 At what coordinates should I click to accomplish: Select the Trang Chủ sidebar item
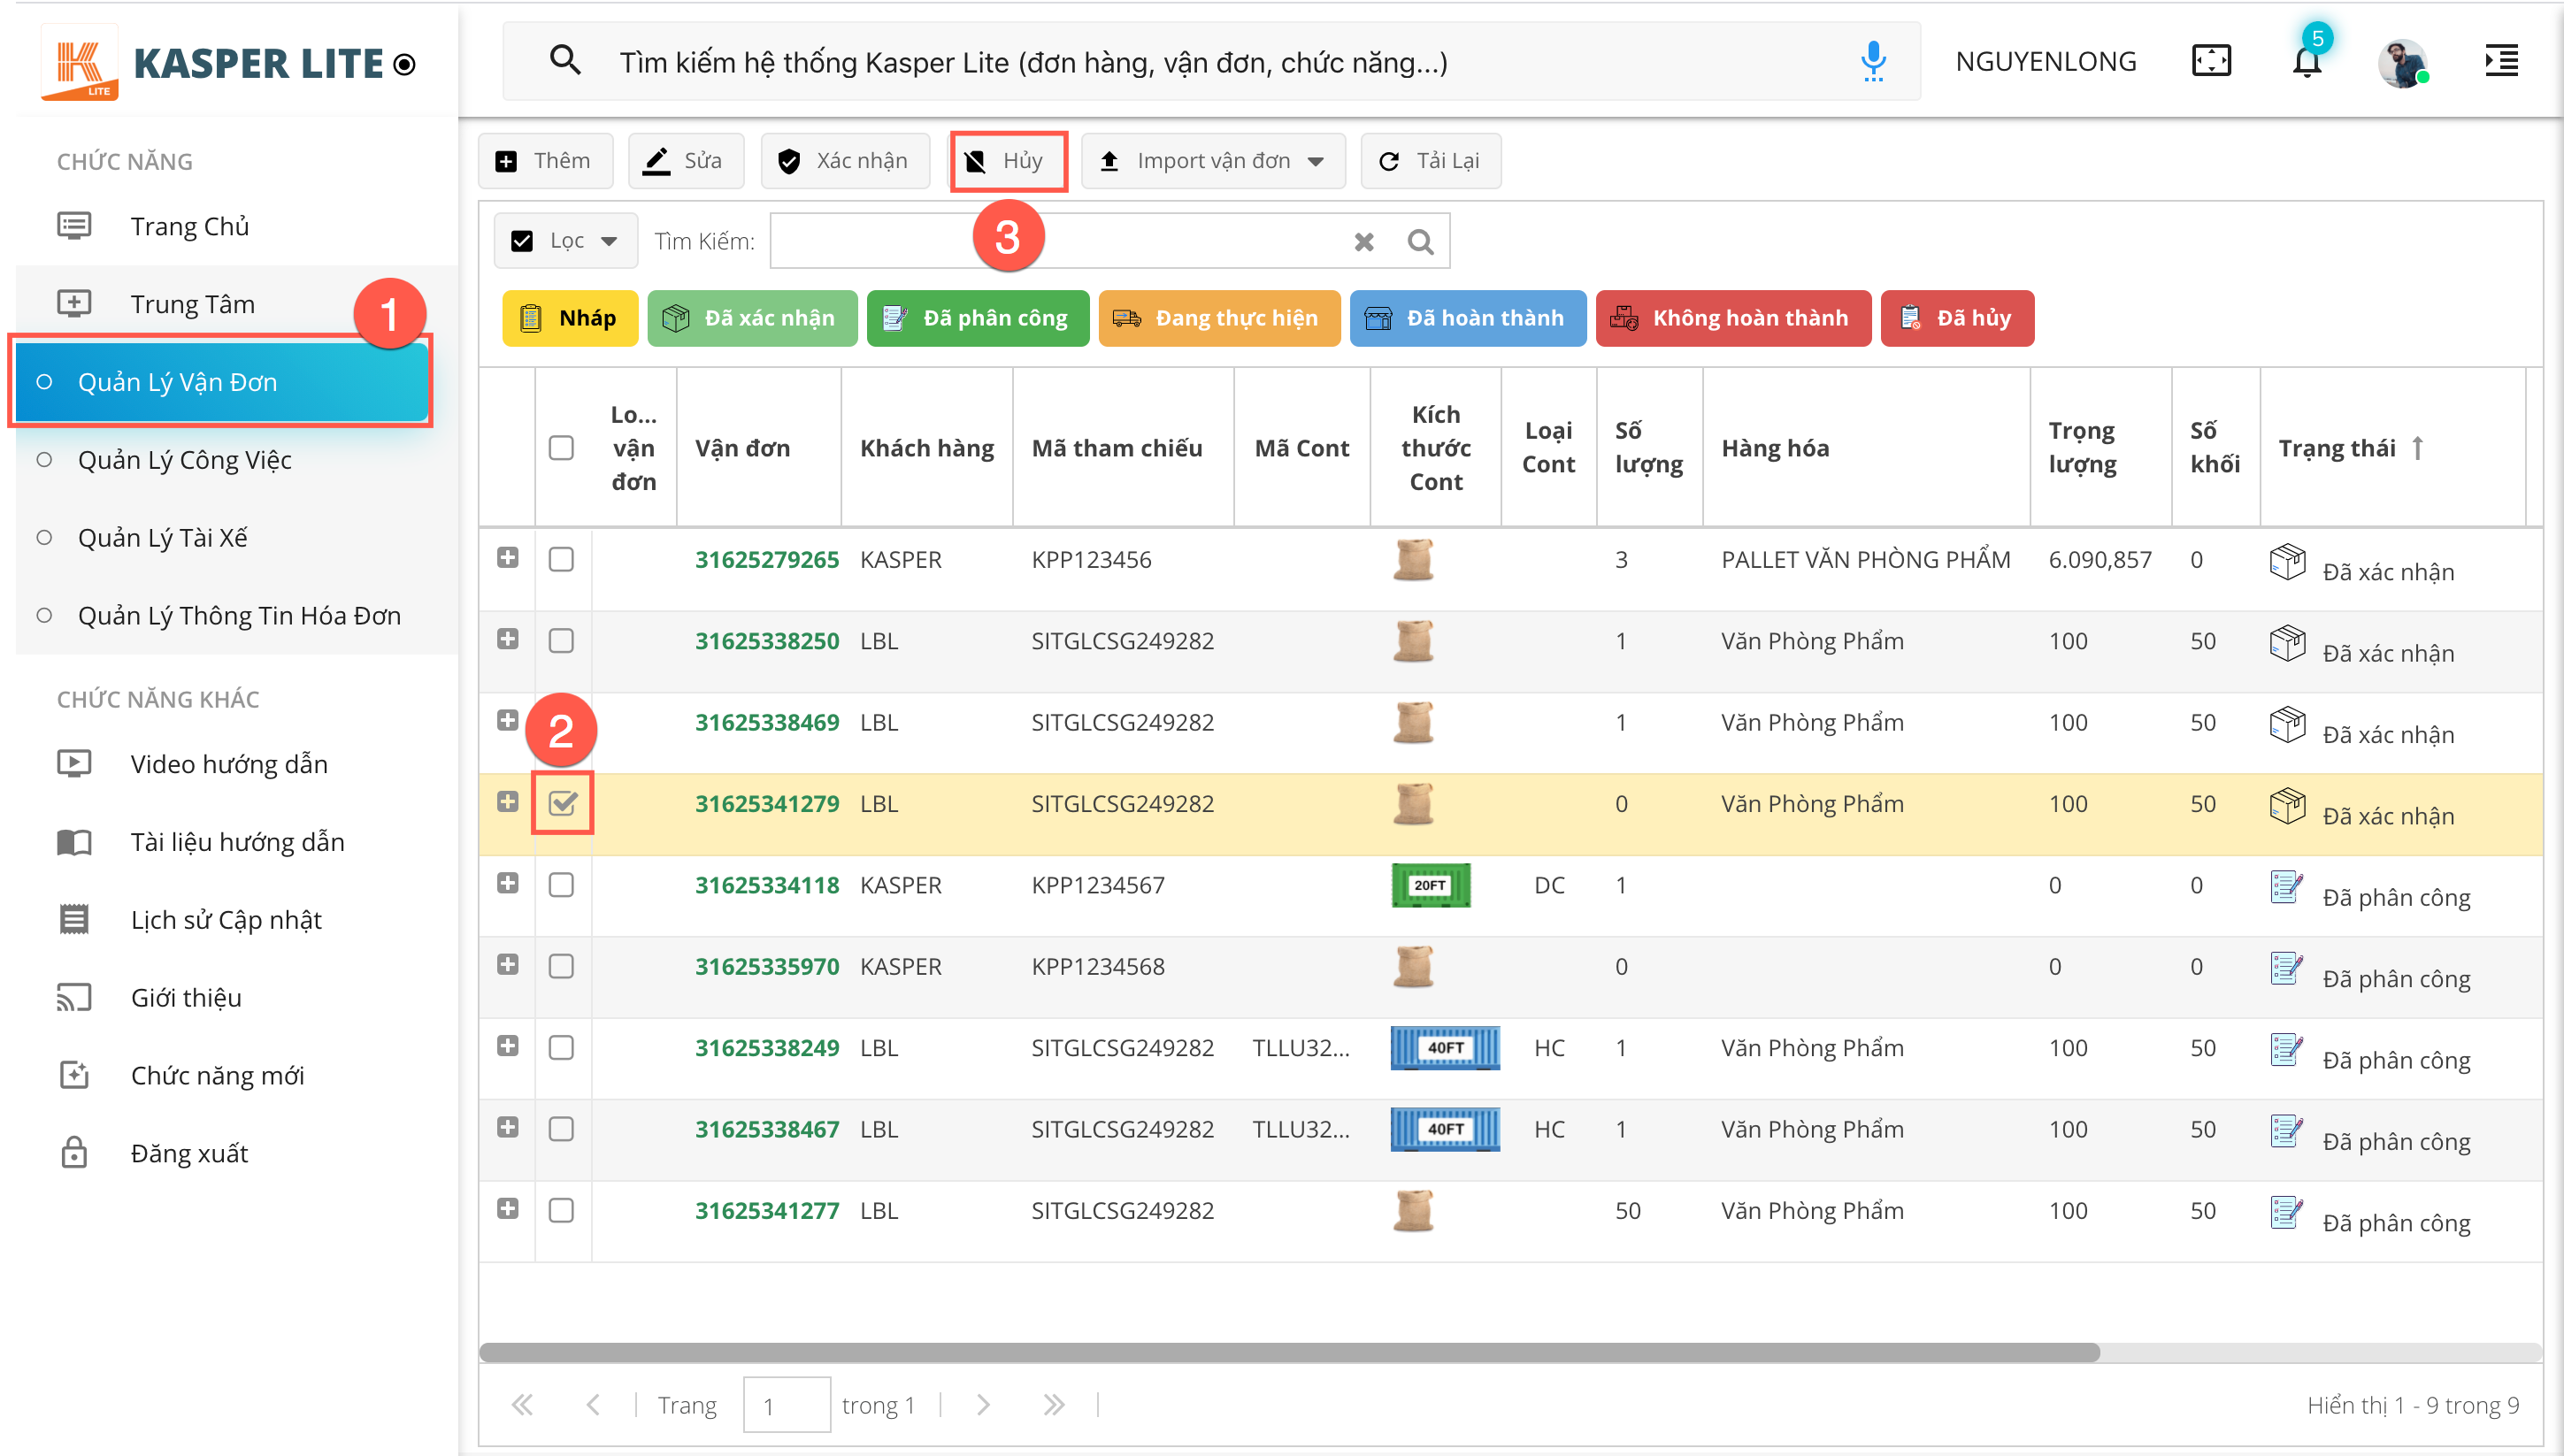pyautogui.click(x=189, y=226)
